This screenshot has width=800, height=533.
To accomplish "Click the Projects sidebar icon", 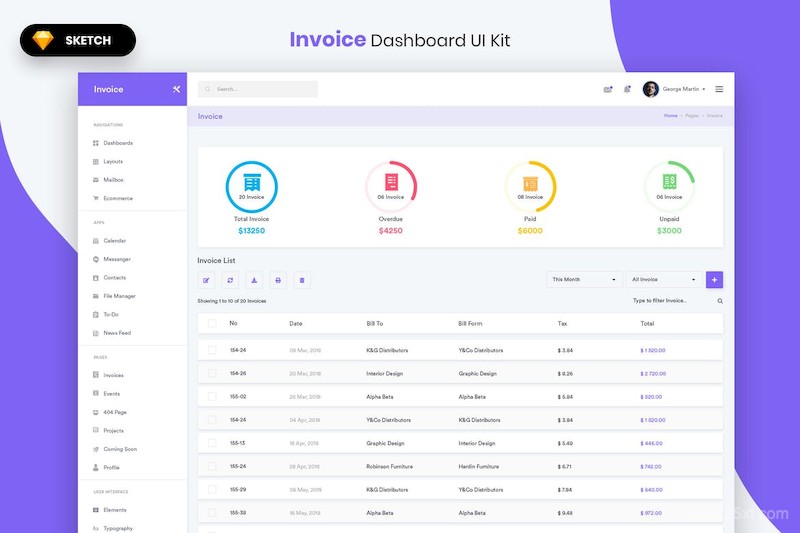I will click(95, 430).
